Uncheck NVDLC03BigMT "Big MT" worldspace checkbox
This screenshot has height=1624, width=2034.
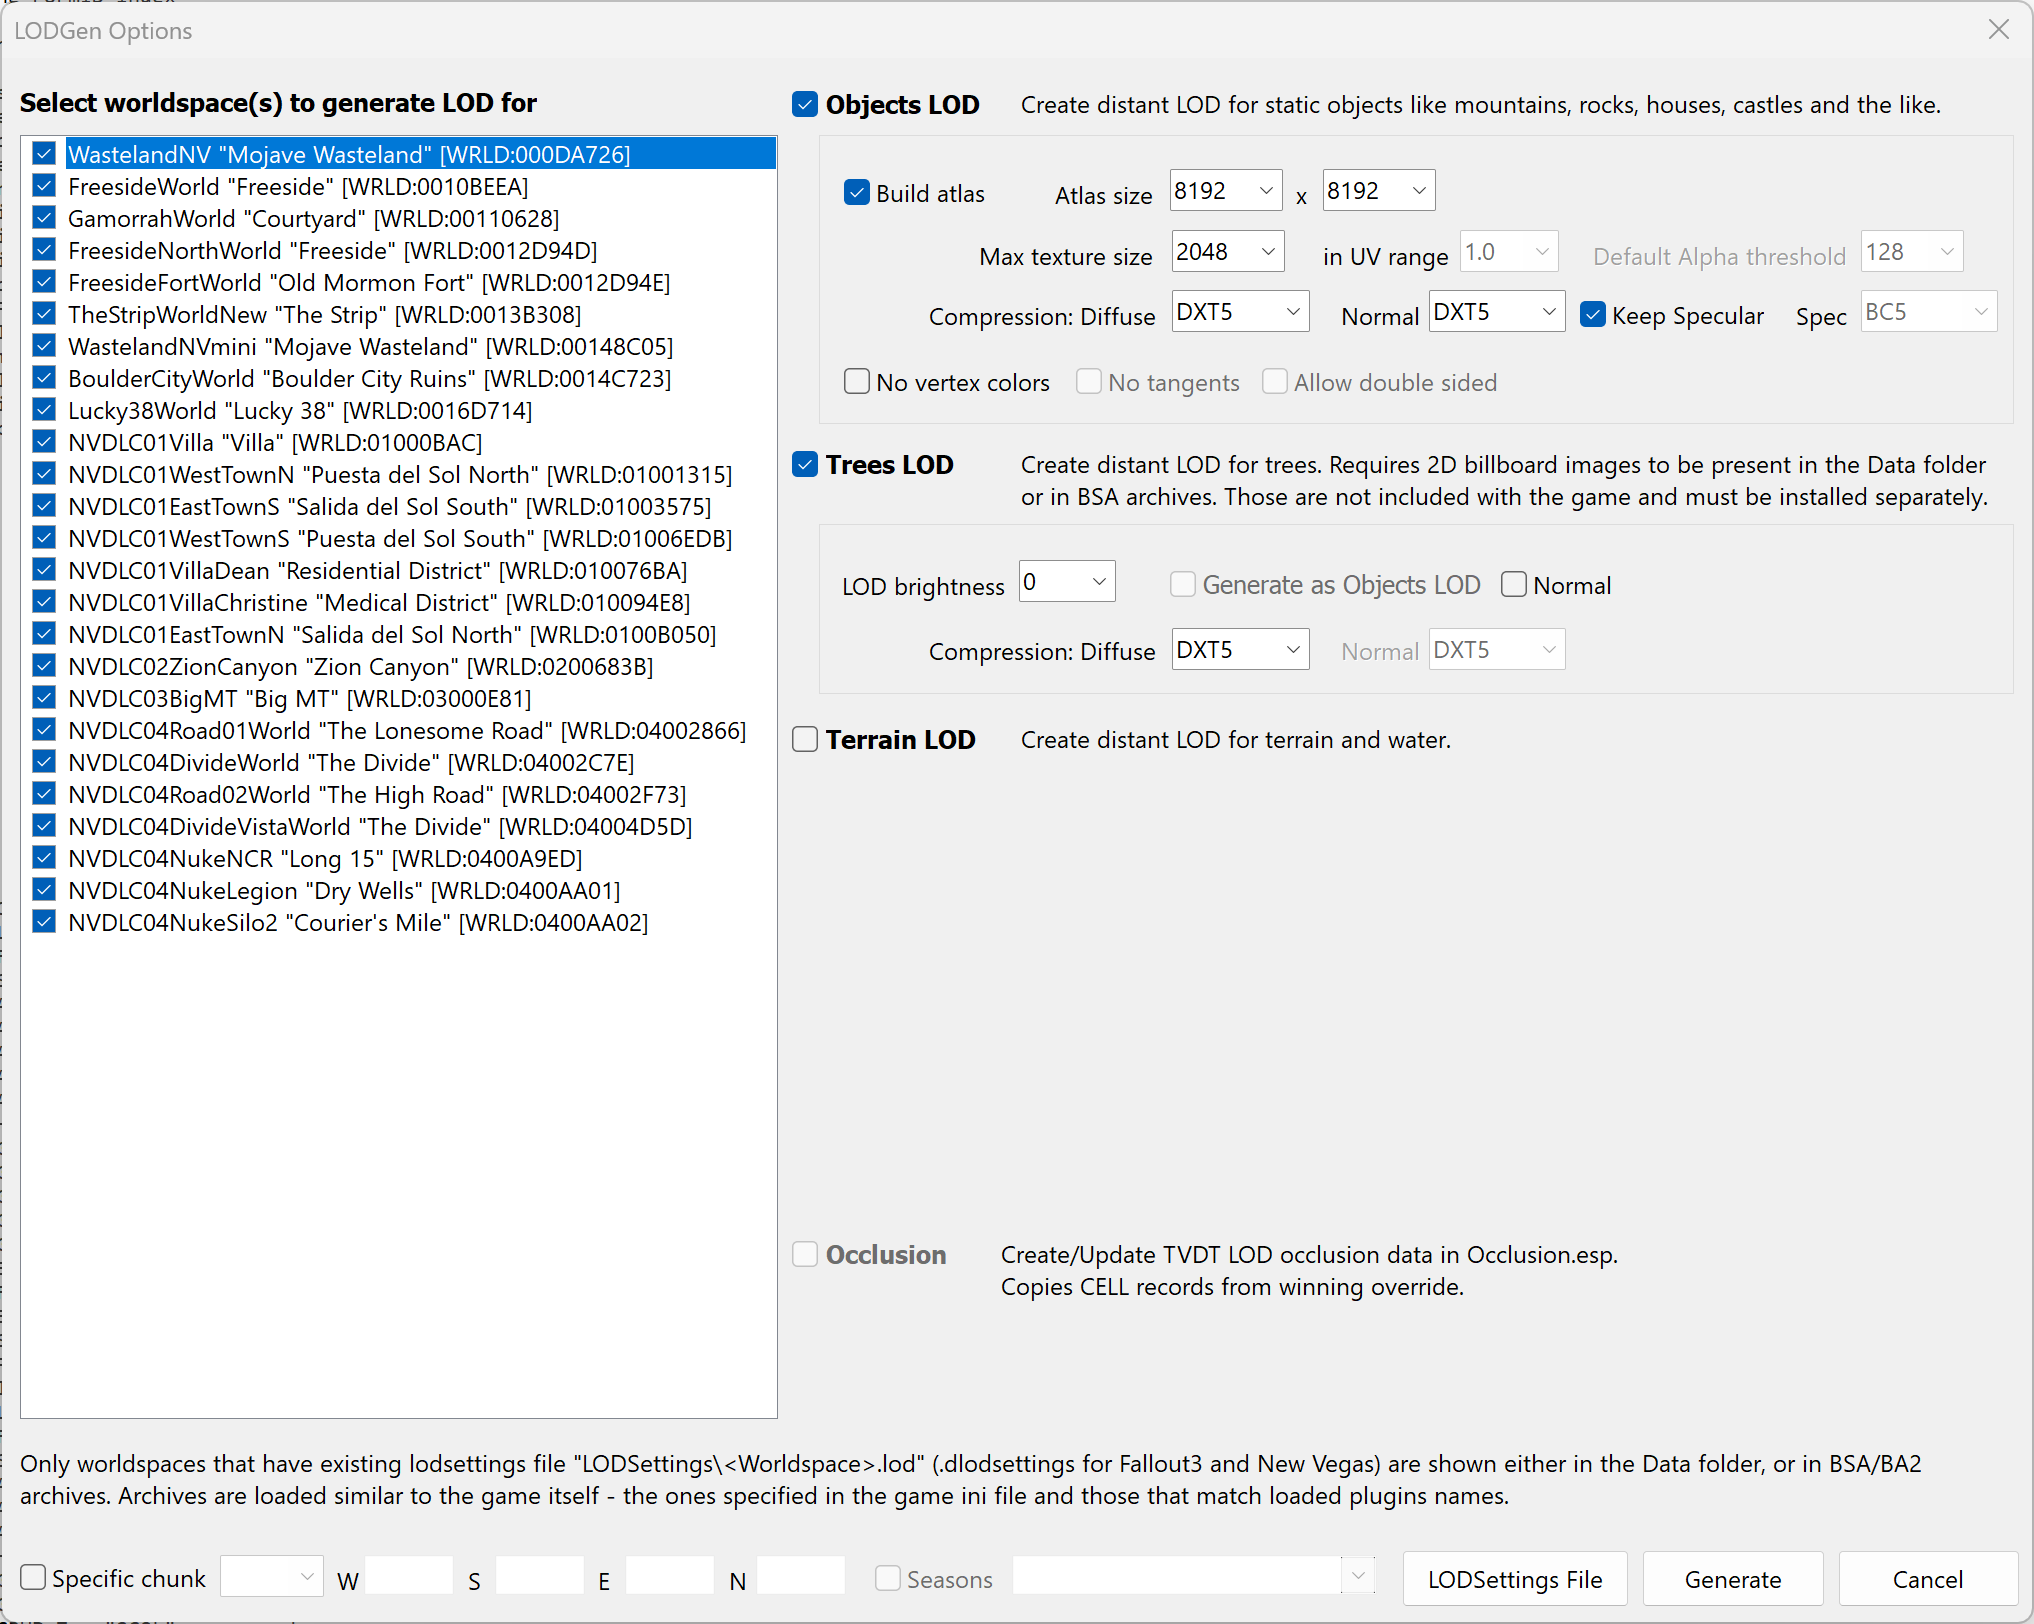click(44, 698)
